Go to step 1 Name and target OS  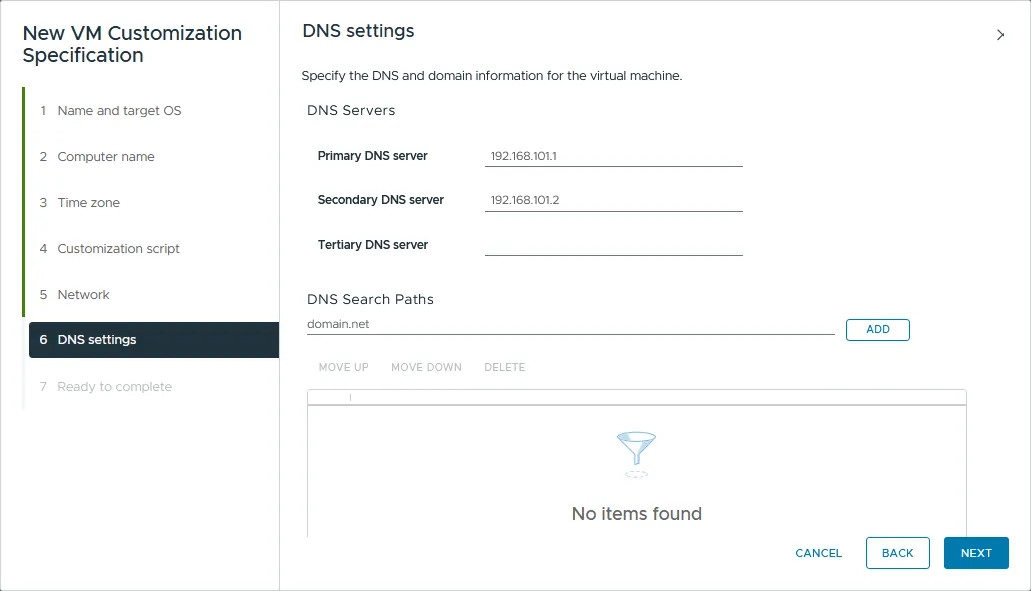tap(119, 110)
